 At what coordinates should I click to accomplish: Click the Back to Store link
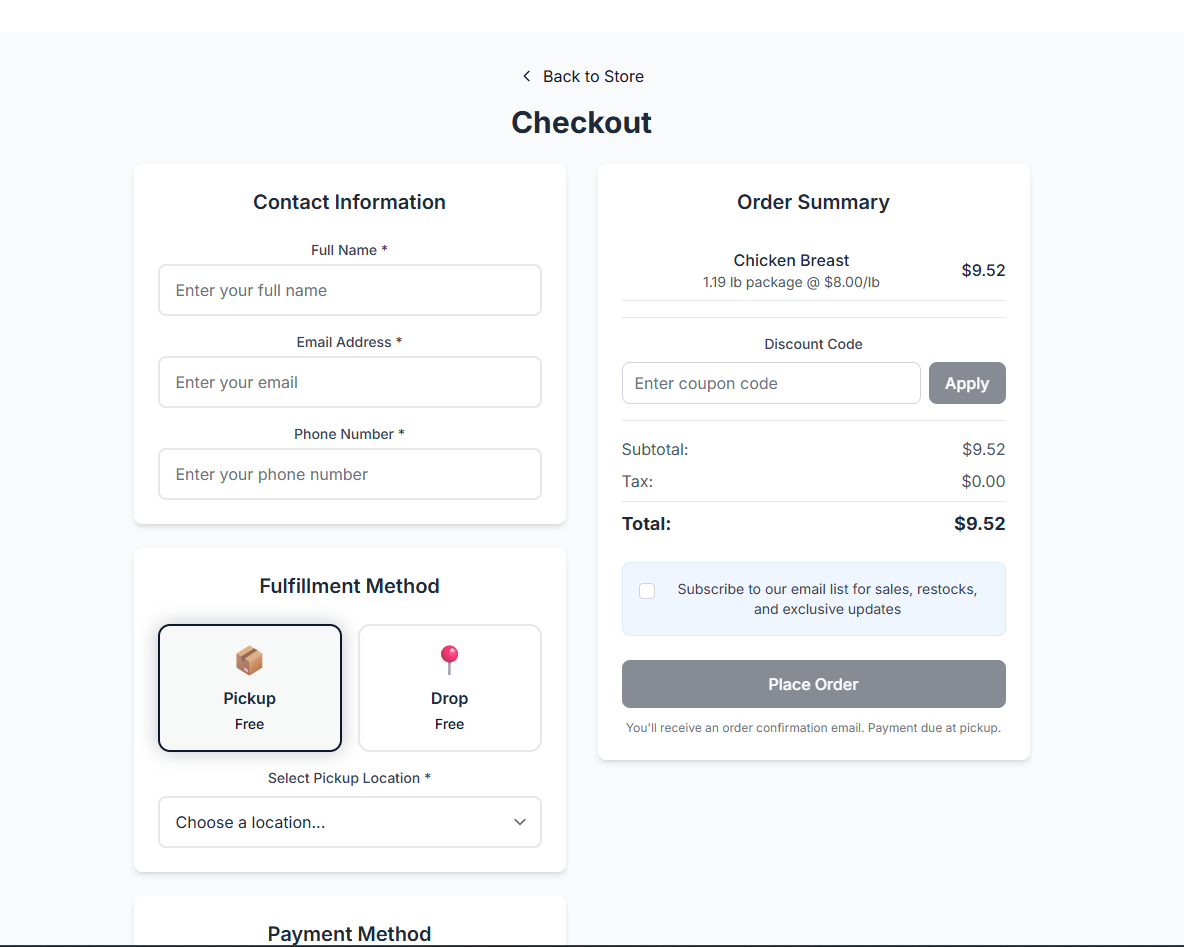click(x=593, y=76)
